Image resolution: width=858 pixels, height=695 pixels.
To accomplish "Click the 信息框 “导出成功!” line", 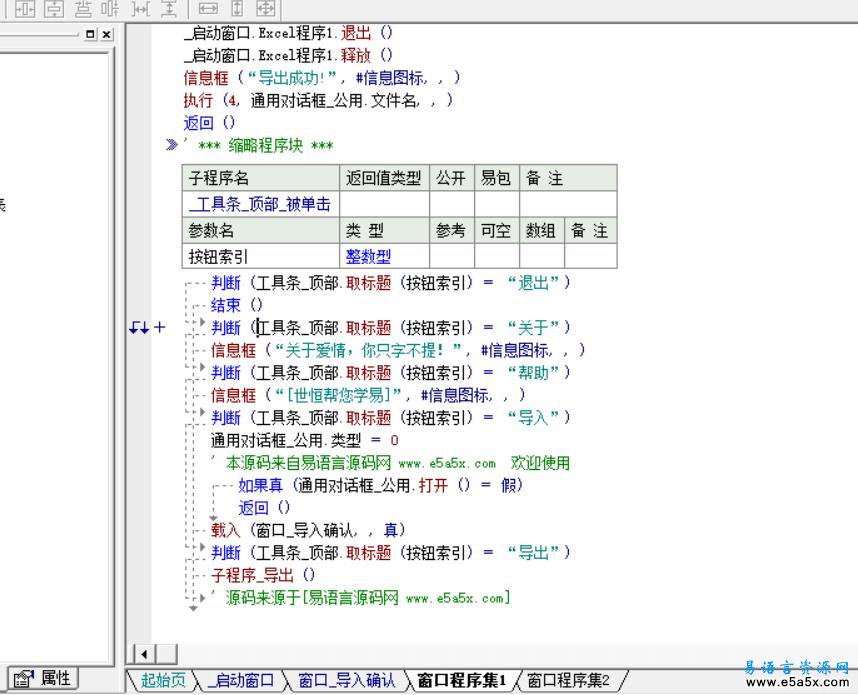I will [x=322, y=78].
